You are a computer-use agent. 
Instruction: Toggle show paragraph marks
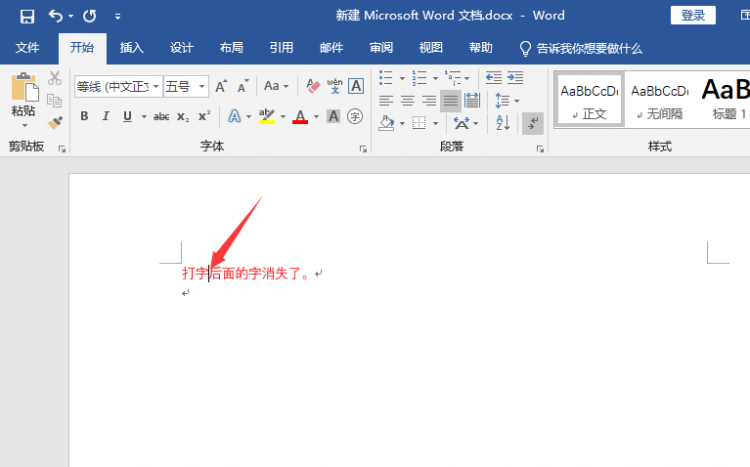[x=532, y=123]
